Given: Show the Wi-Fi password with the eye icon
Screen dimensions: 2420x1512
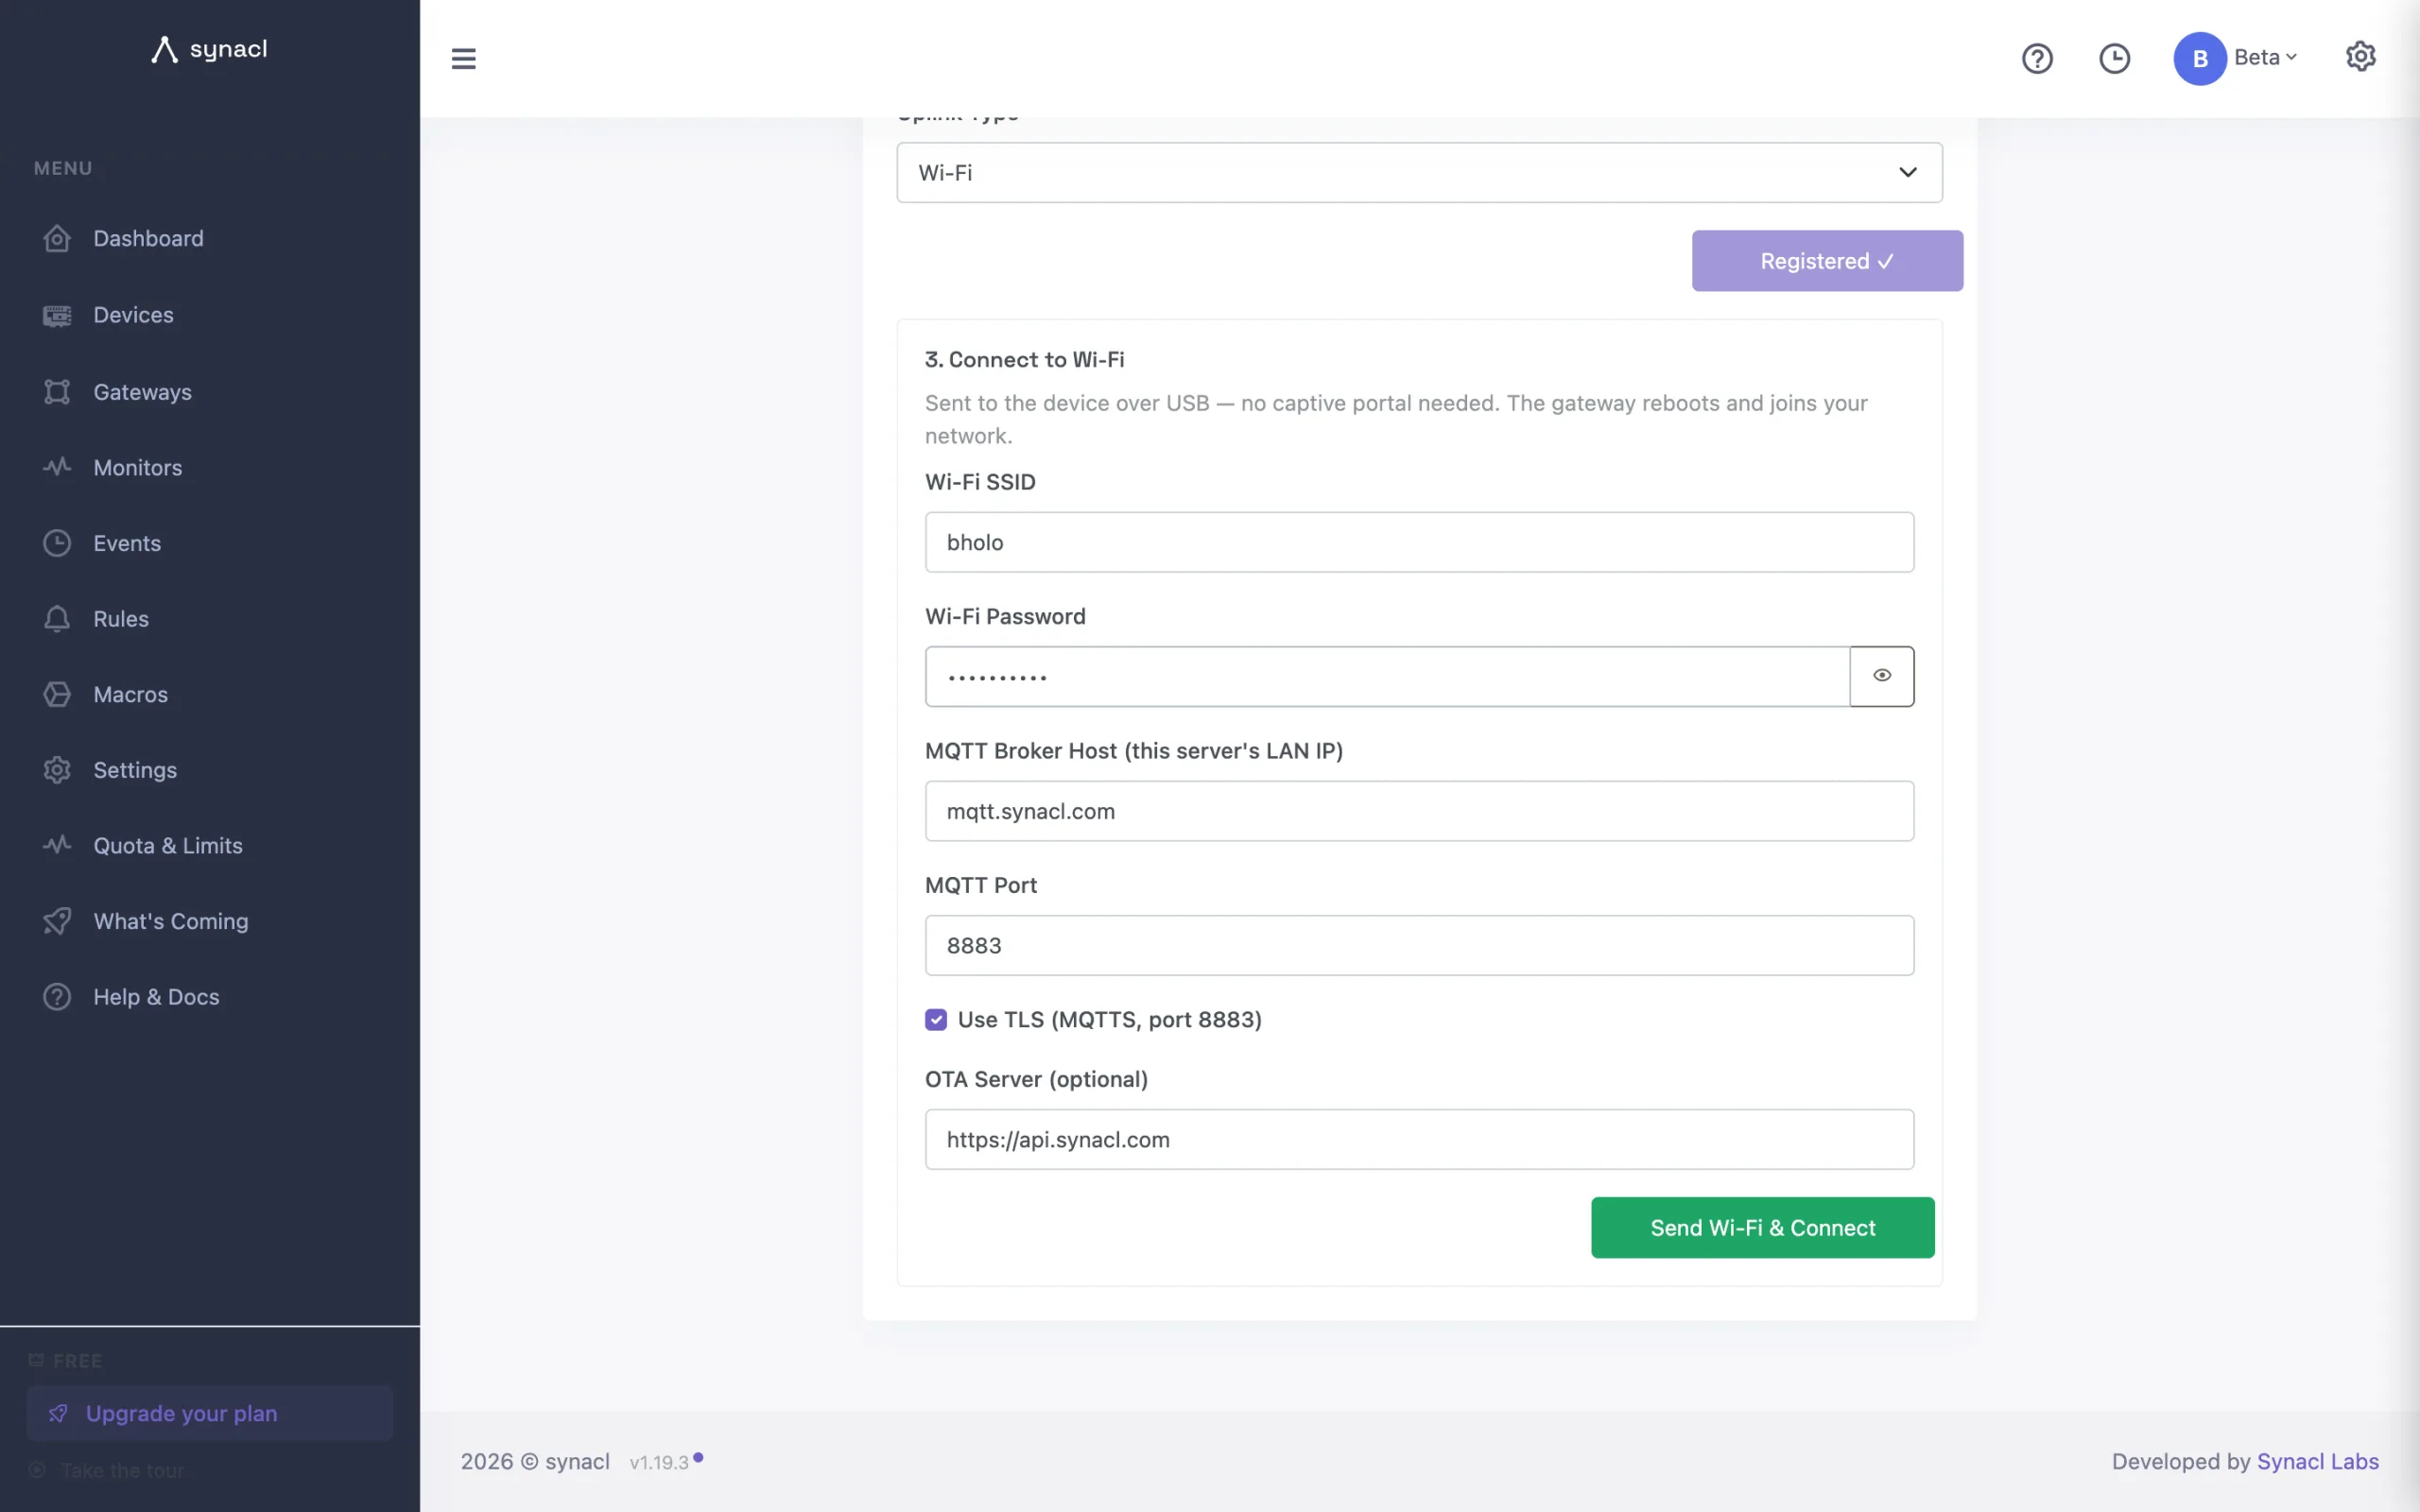Looking at the screenshot, I should click(x=1881, y=676).
